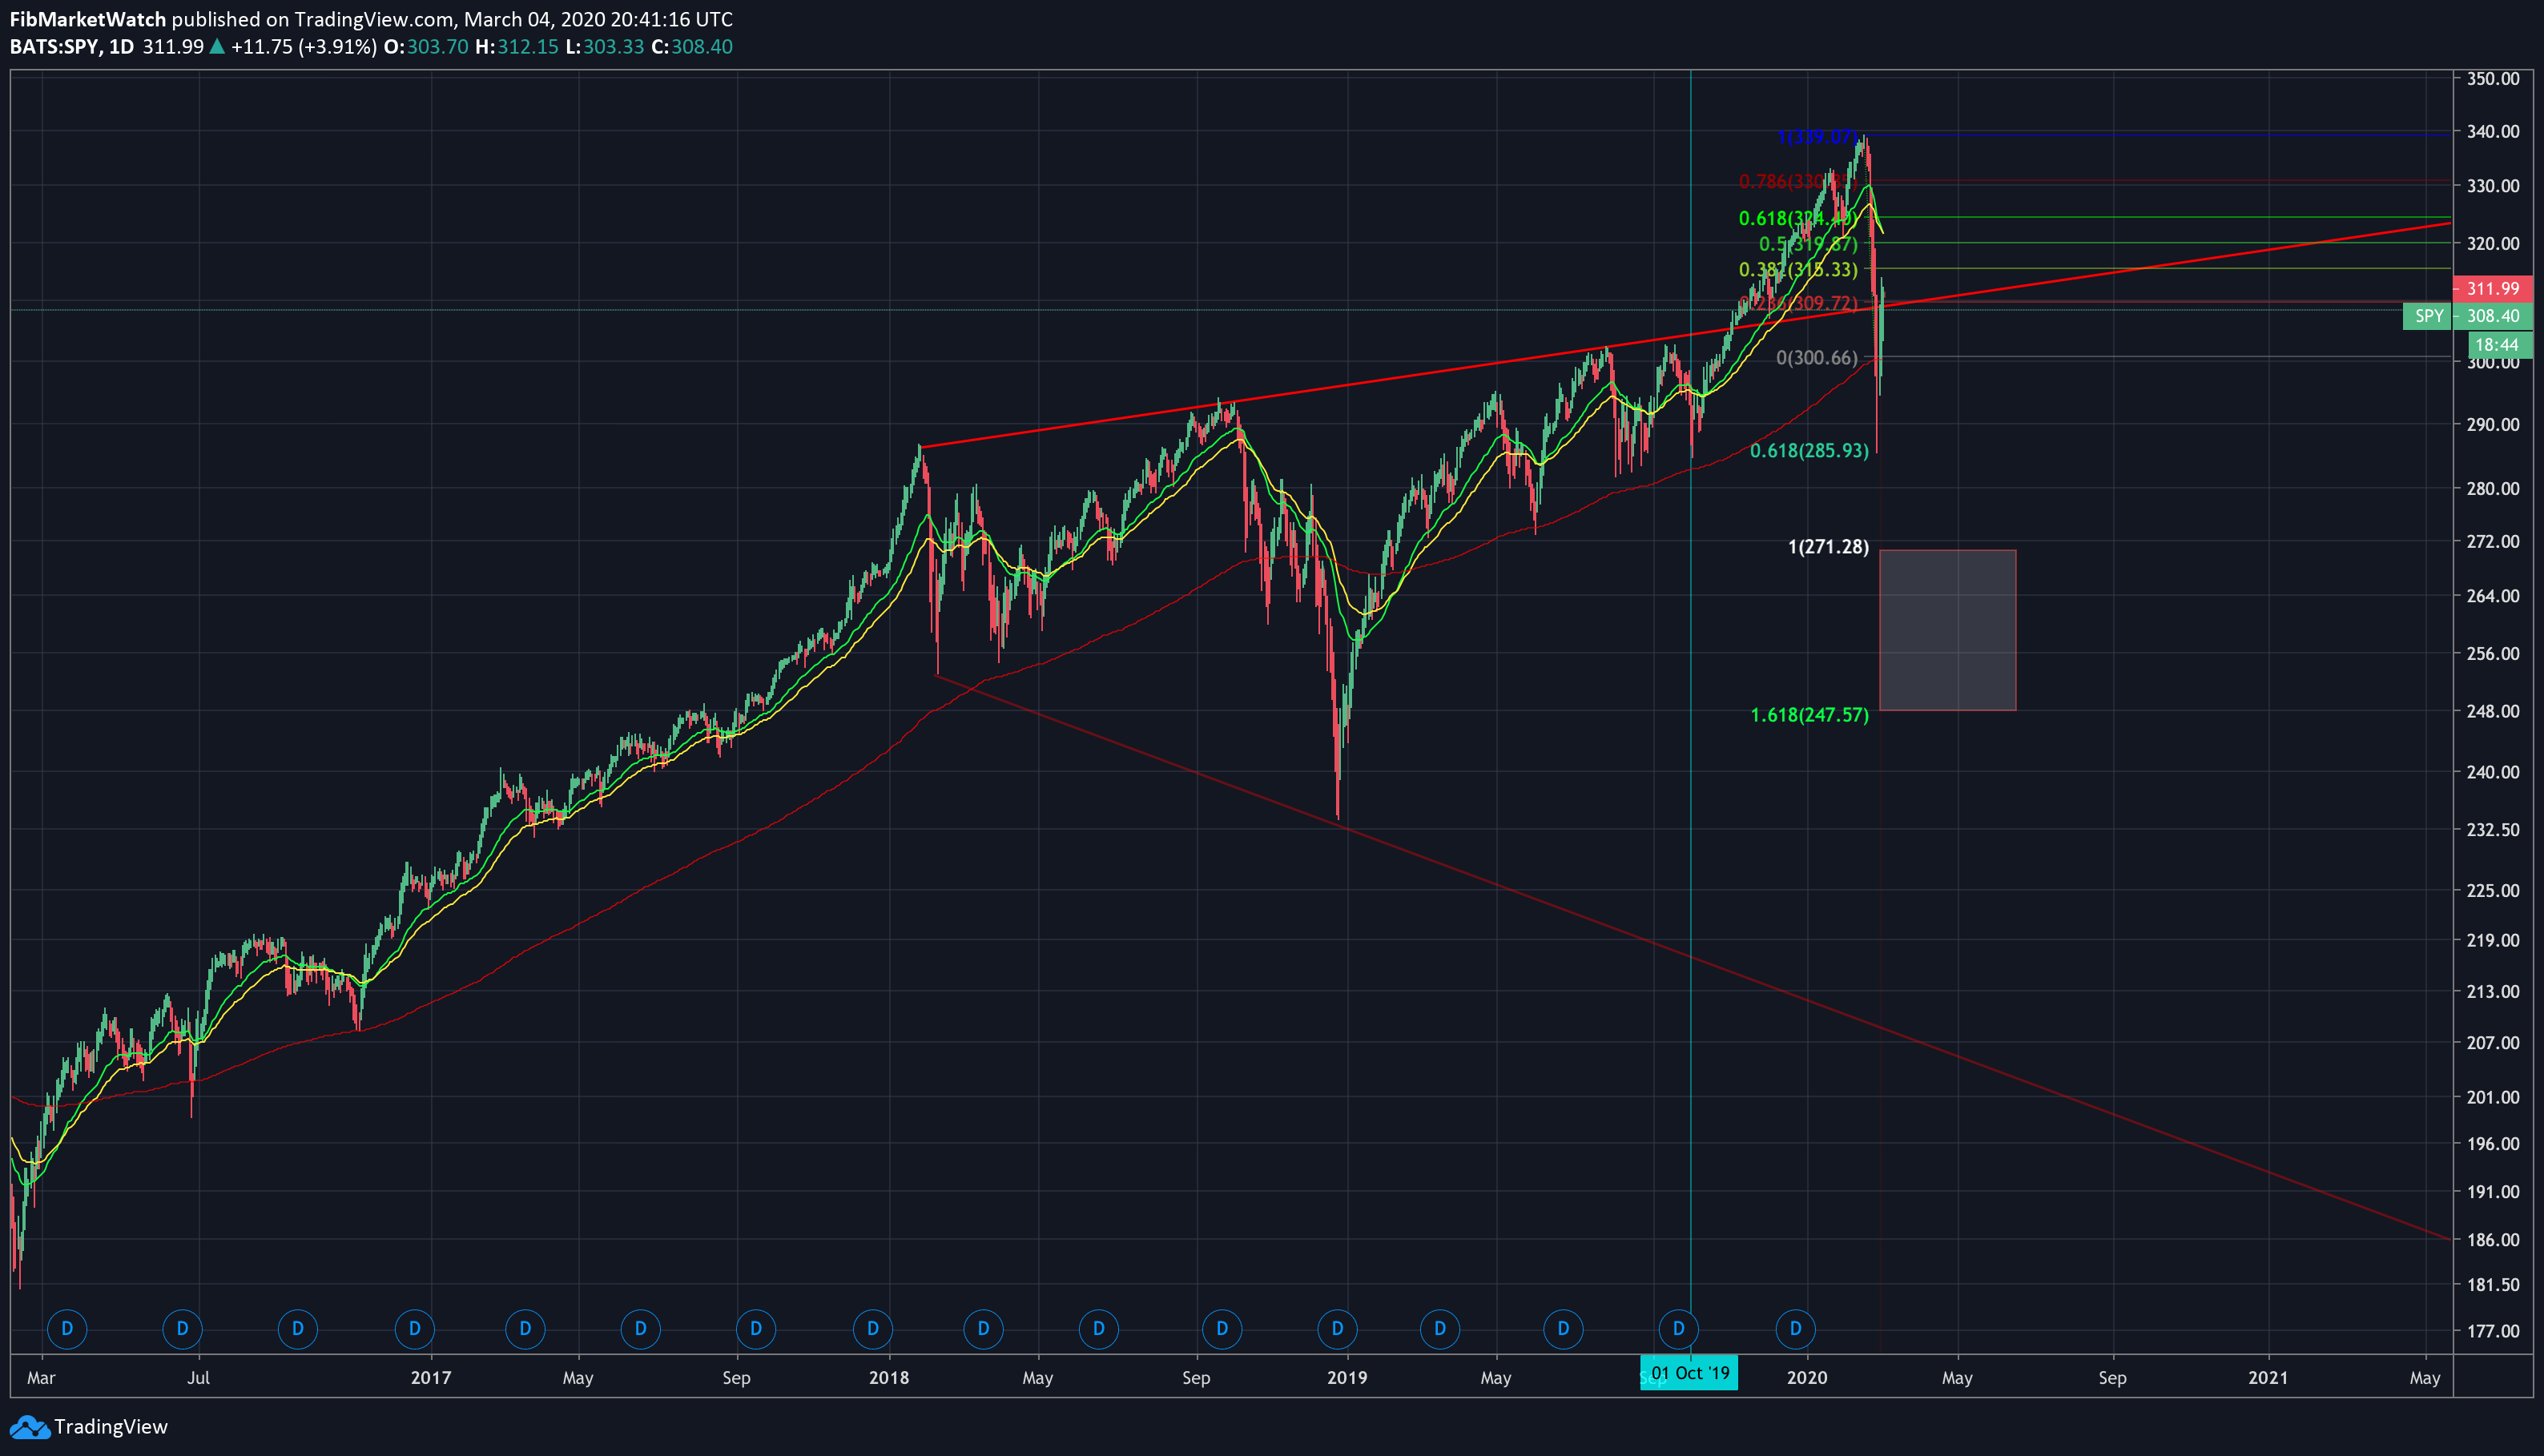Click the O:303.70 open value

[426, 47]
